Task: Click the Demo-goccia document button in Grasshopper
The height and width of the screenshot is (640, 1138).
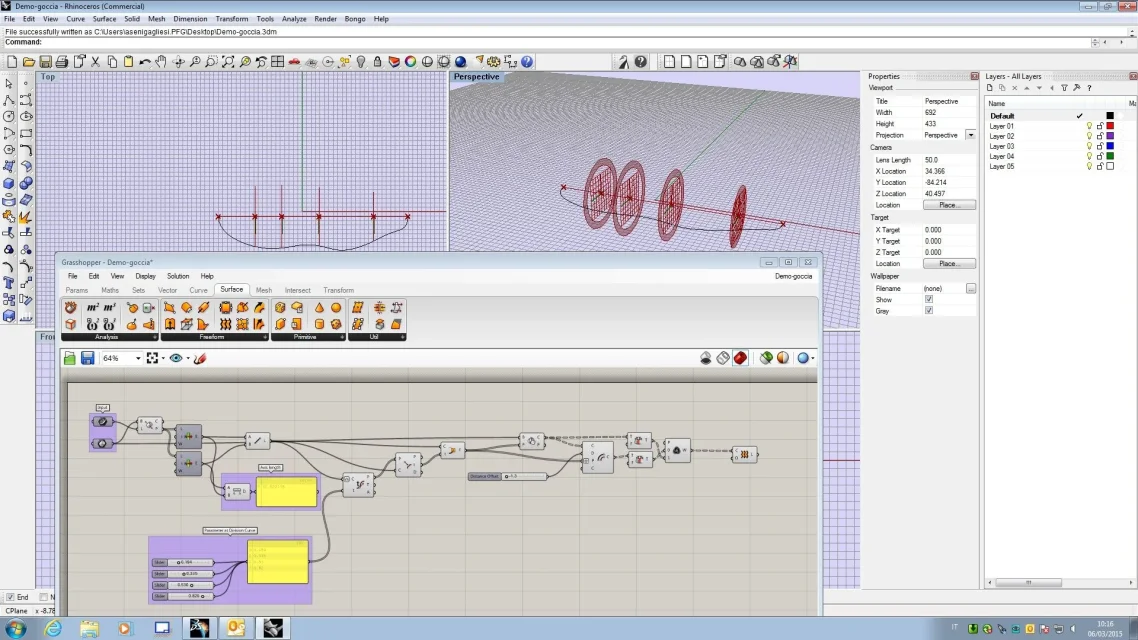Action: pos(793,276)
